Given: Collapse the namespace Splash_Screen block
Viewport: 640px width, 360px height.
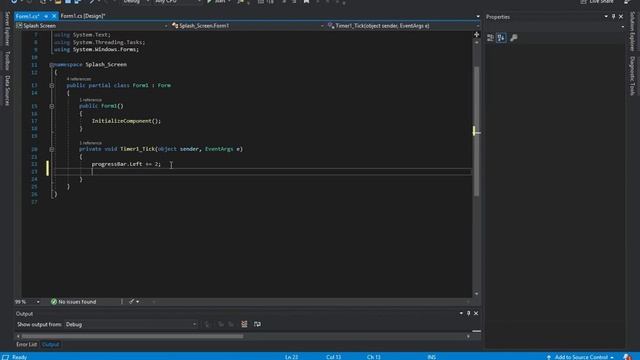Looking at the screenshot, I should 51,64.
